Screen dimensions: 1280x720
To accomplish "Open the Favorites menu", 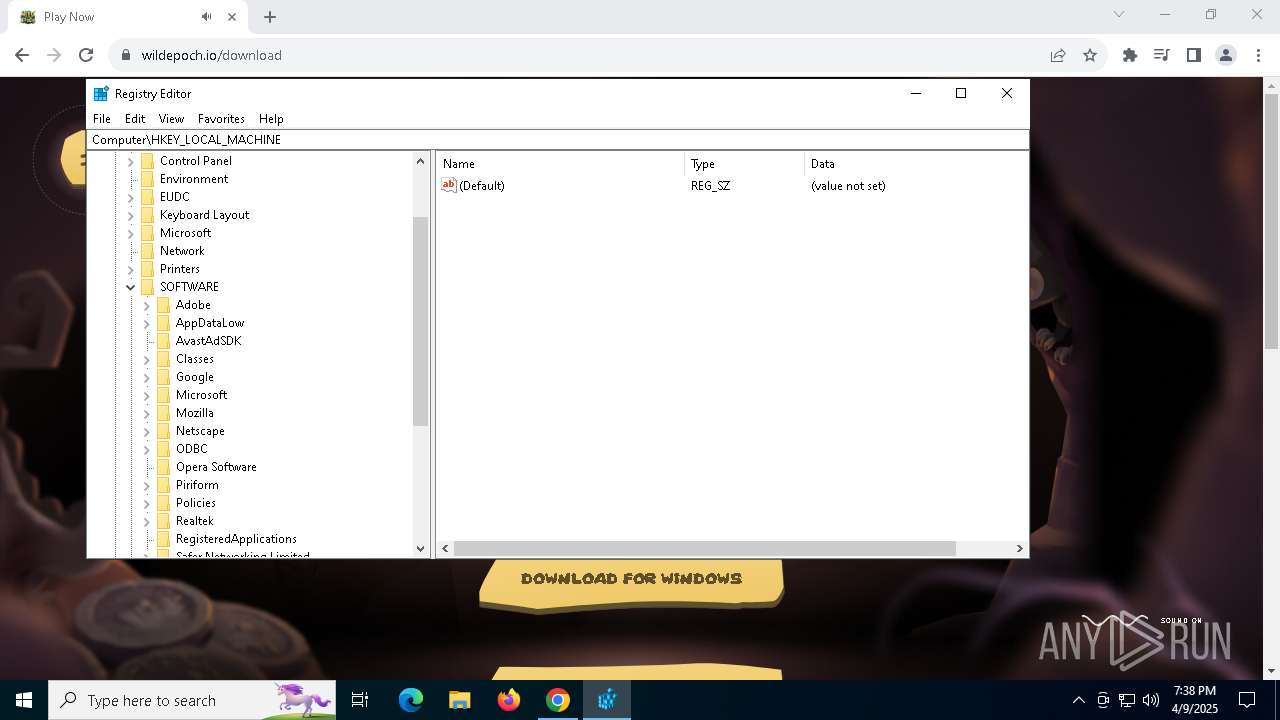I will coord(221,118).
